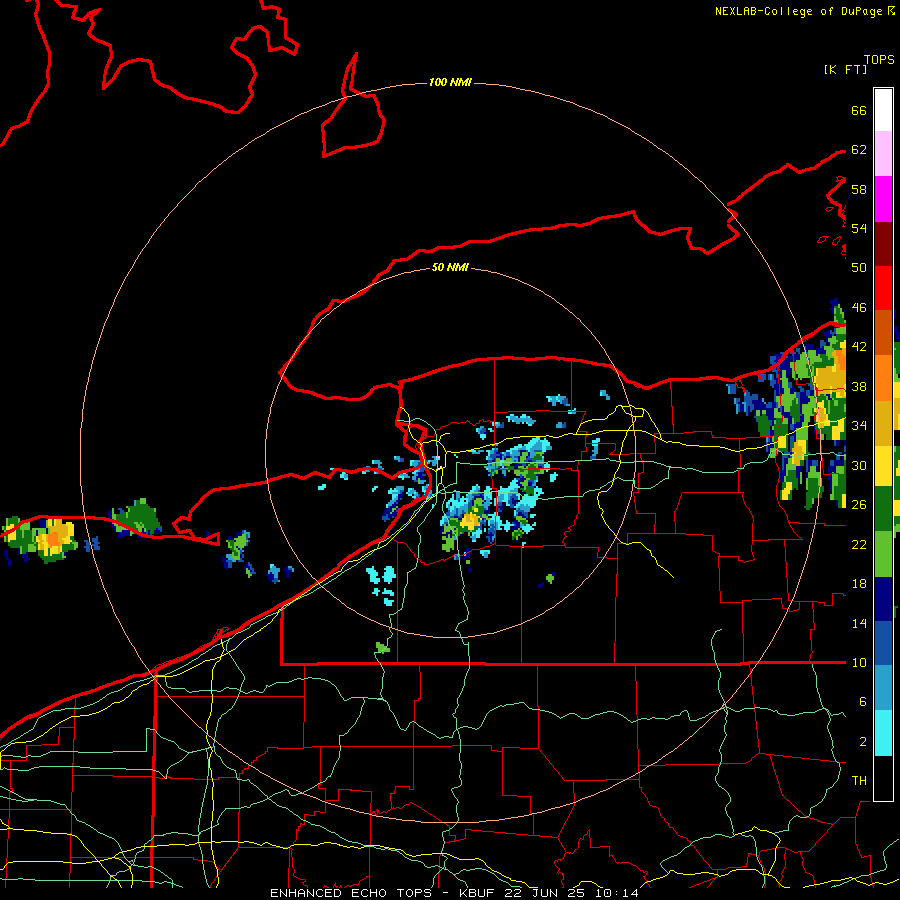
Task: Click the "10:14" timestamp in footer
Action: (x=617, y=893)
